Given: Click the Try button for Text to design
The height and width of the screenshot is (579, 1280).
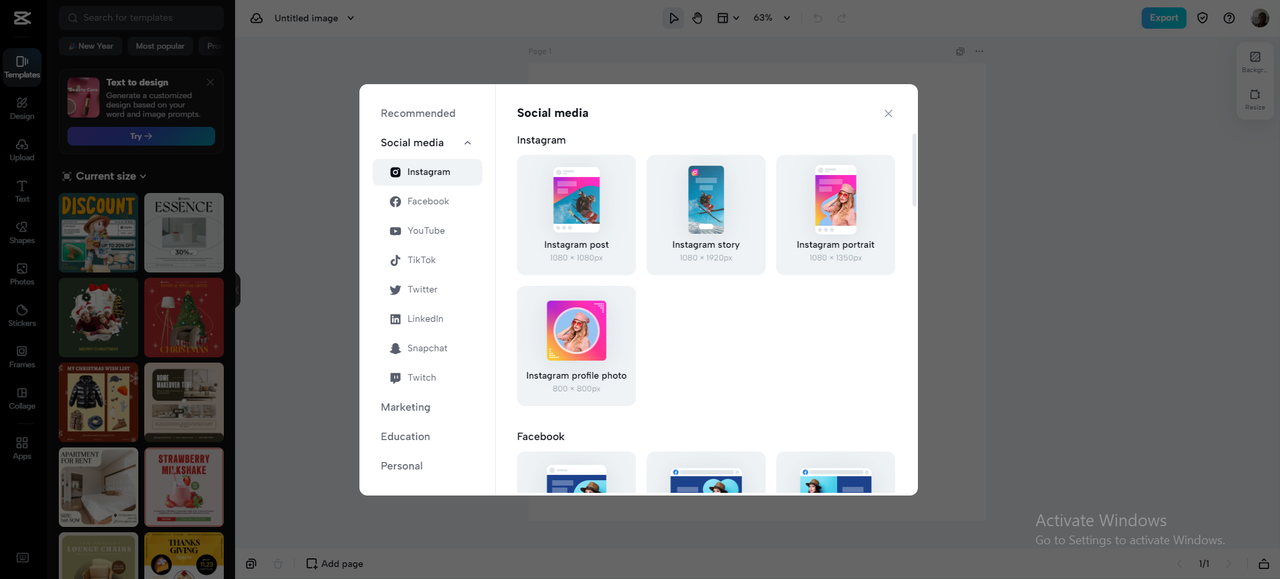Looking at the screenshot, I should 141,136.
